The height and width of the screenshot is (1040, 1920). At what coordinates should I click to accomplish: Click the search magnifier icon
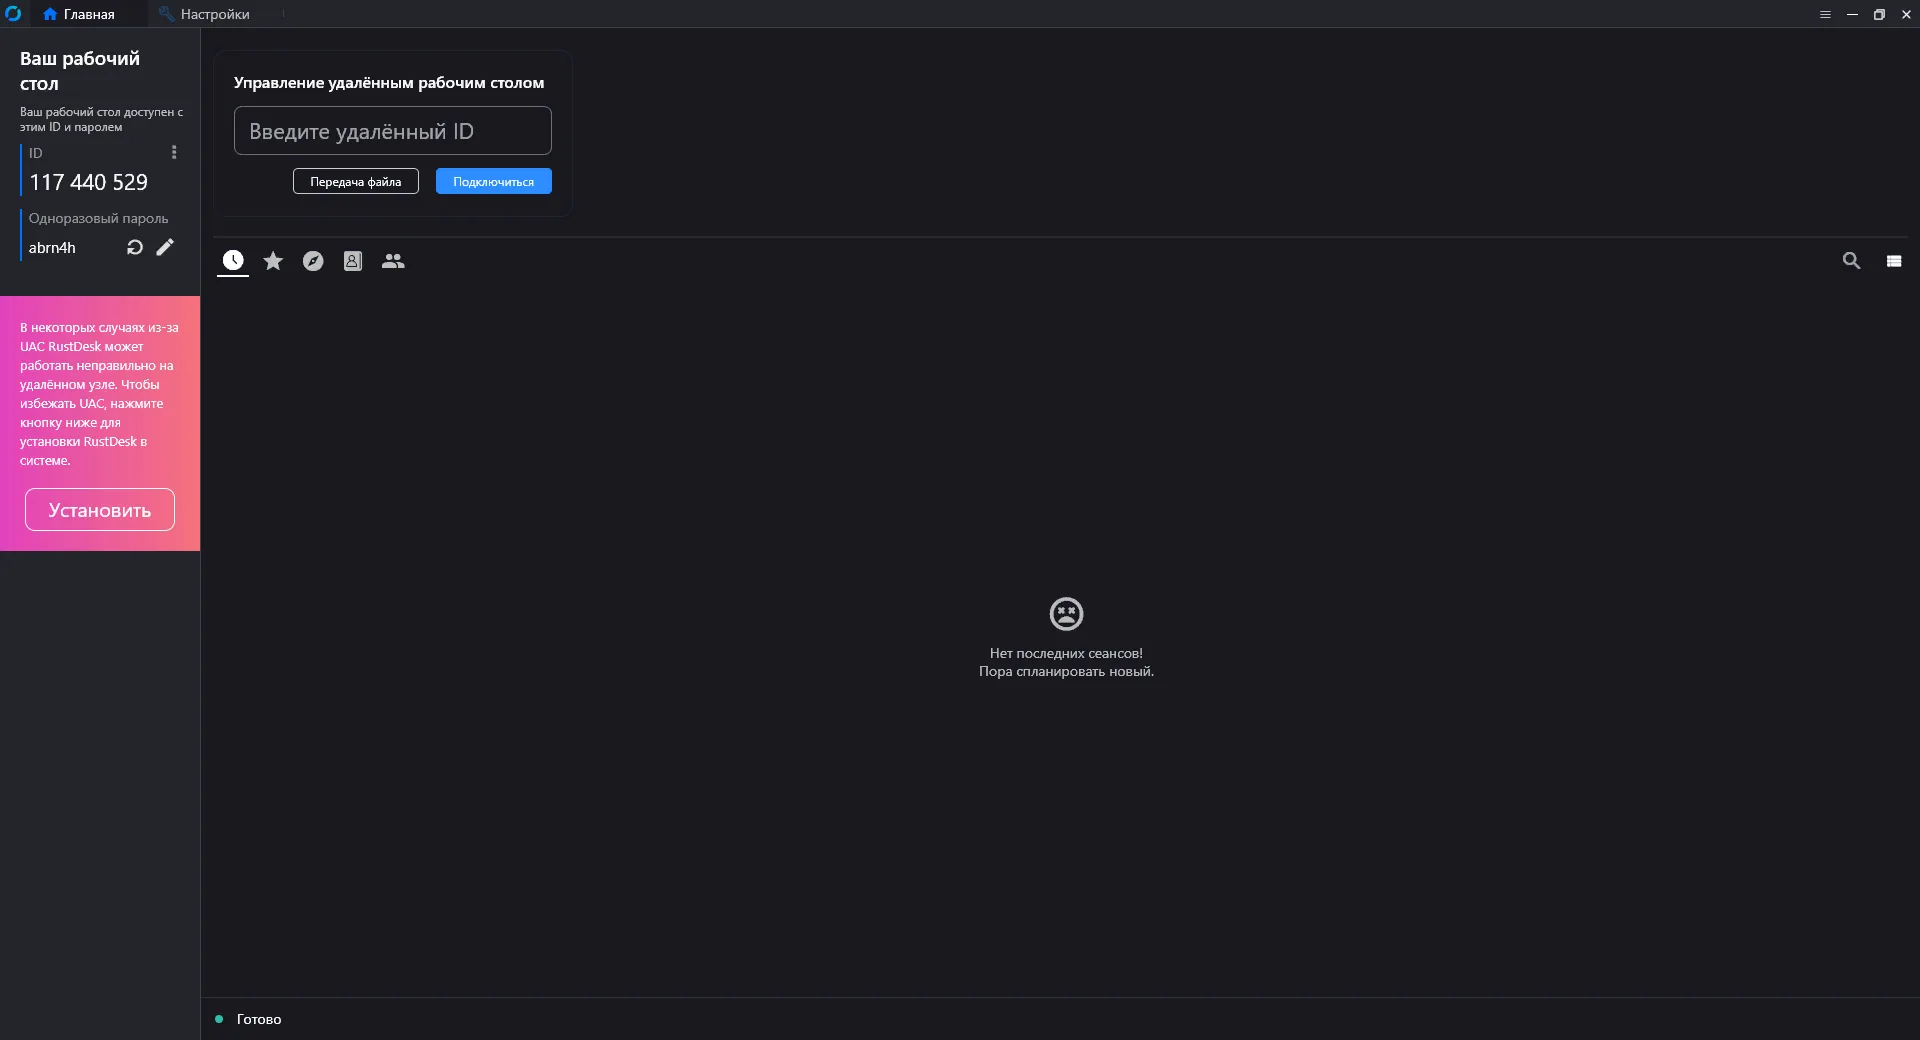point(1852,261)
